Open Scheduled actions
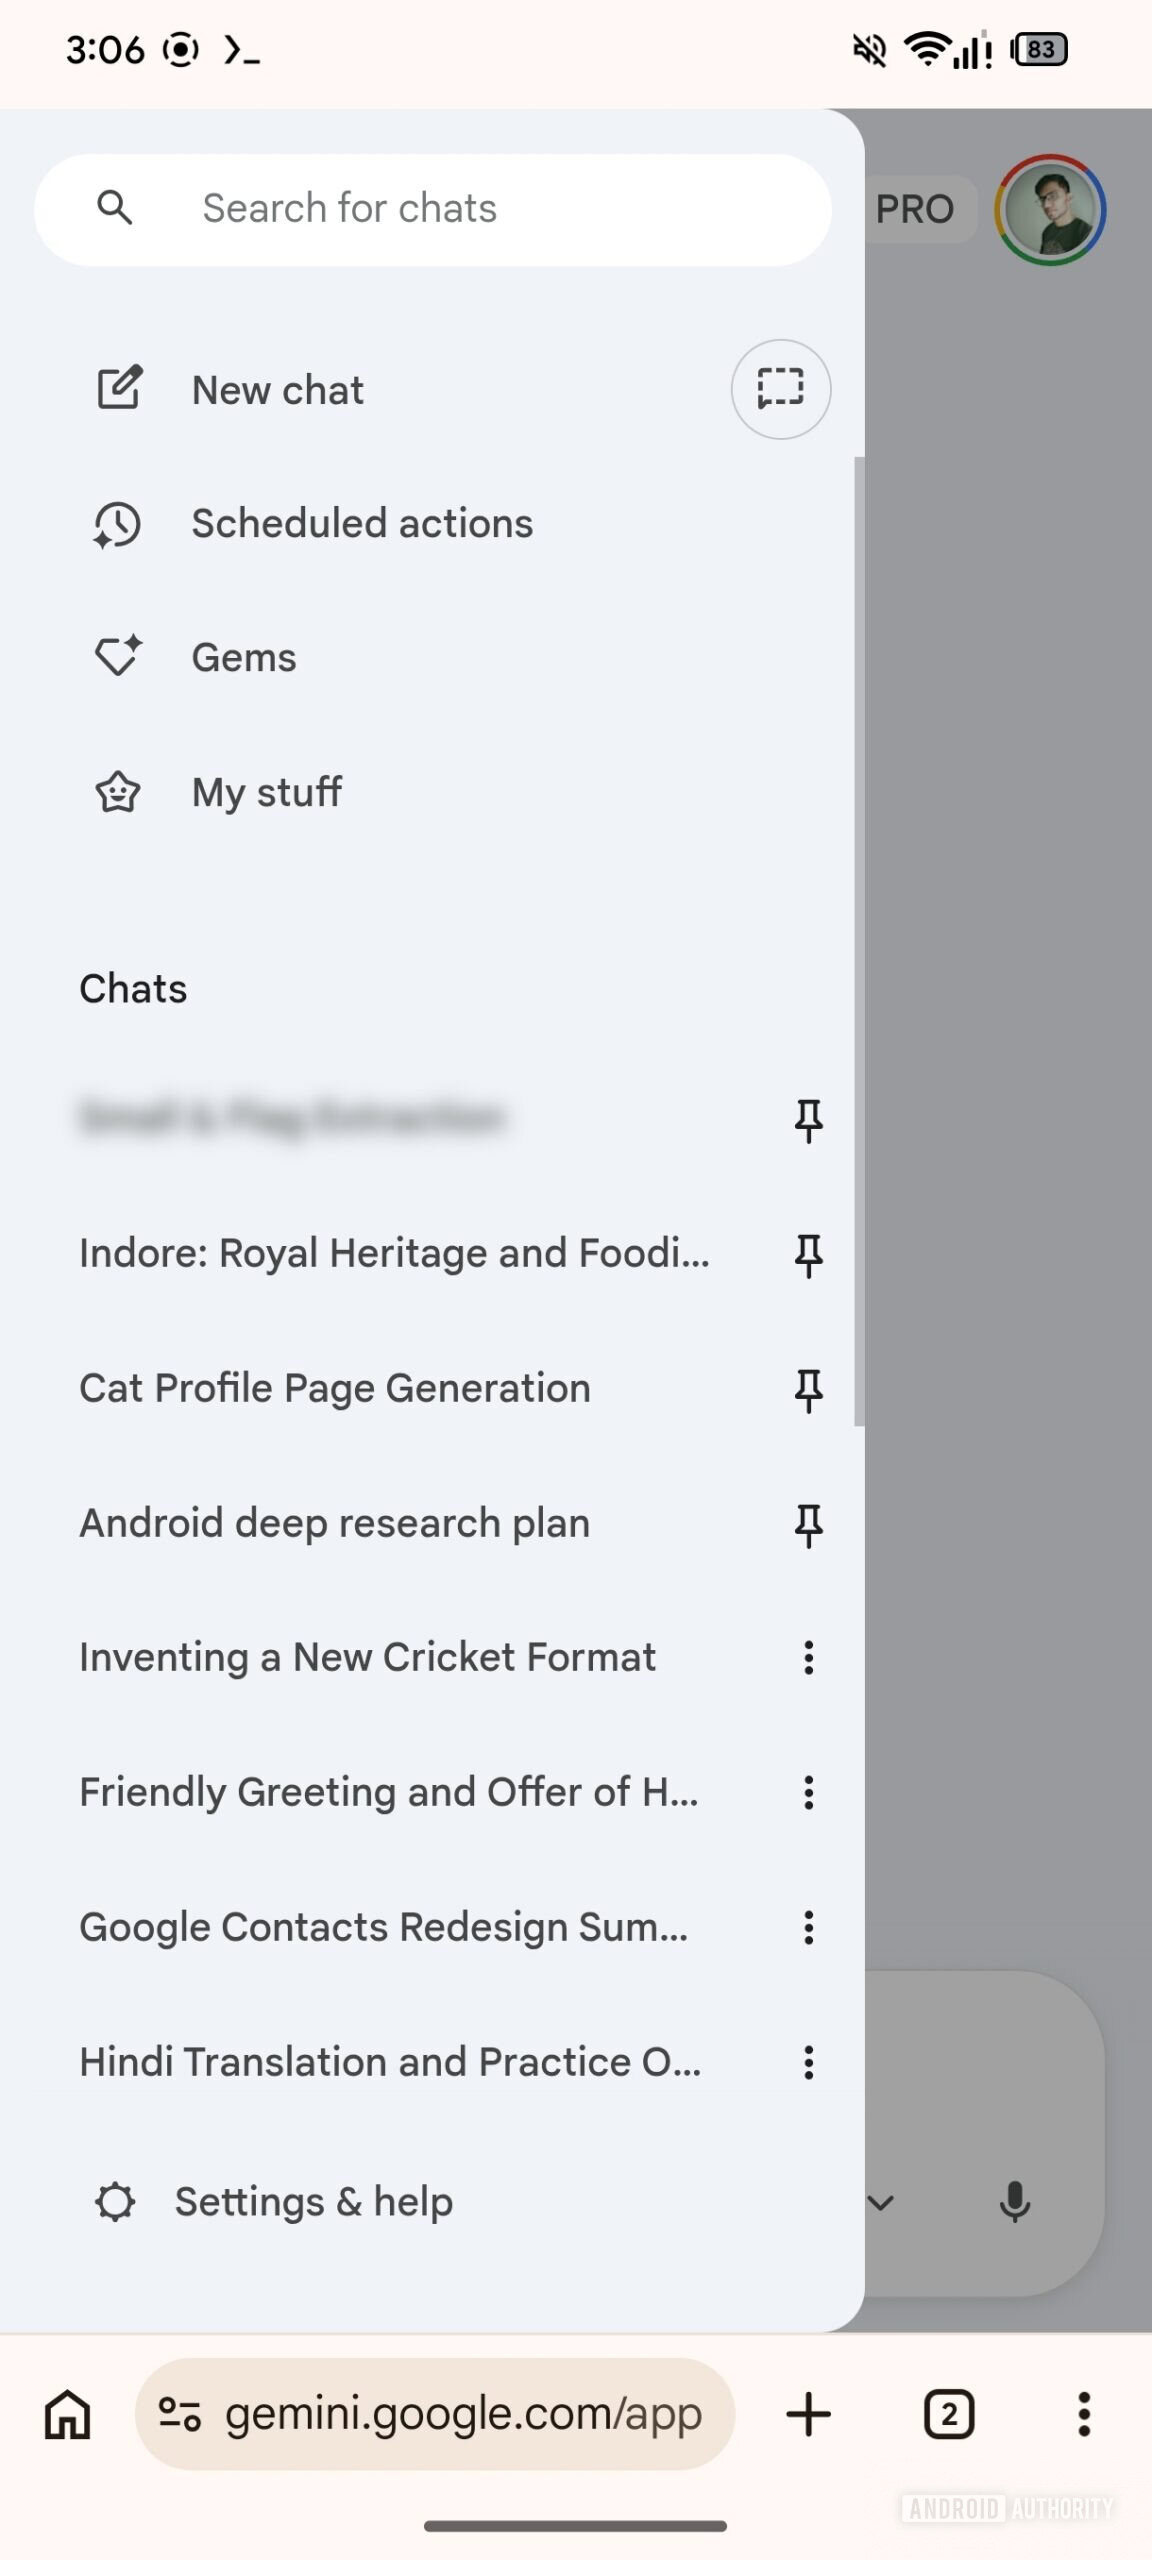The image size is (1152, 2560). [x=362, y=523]
